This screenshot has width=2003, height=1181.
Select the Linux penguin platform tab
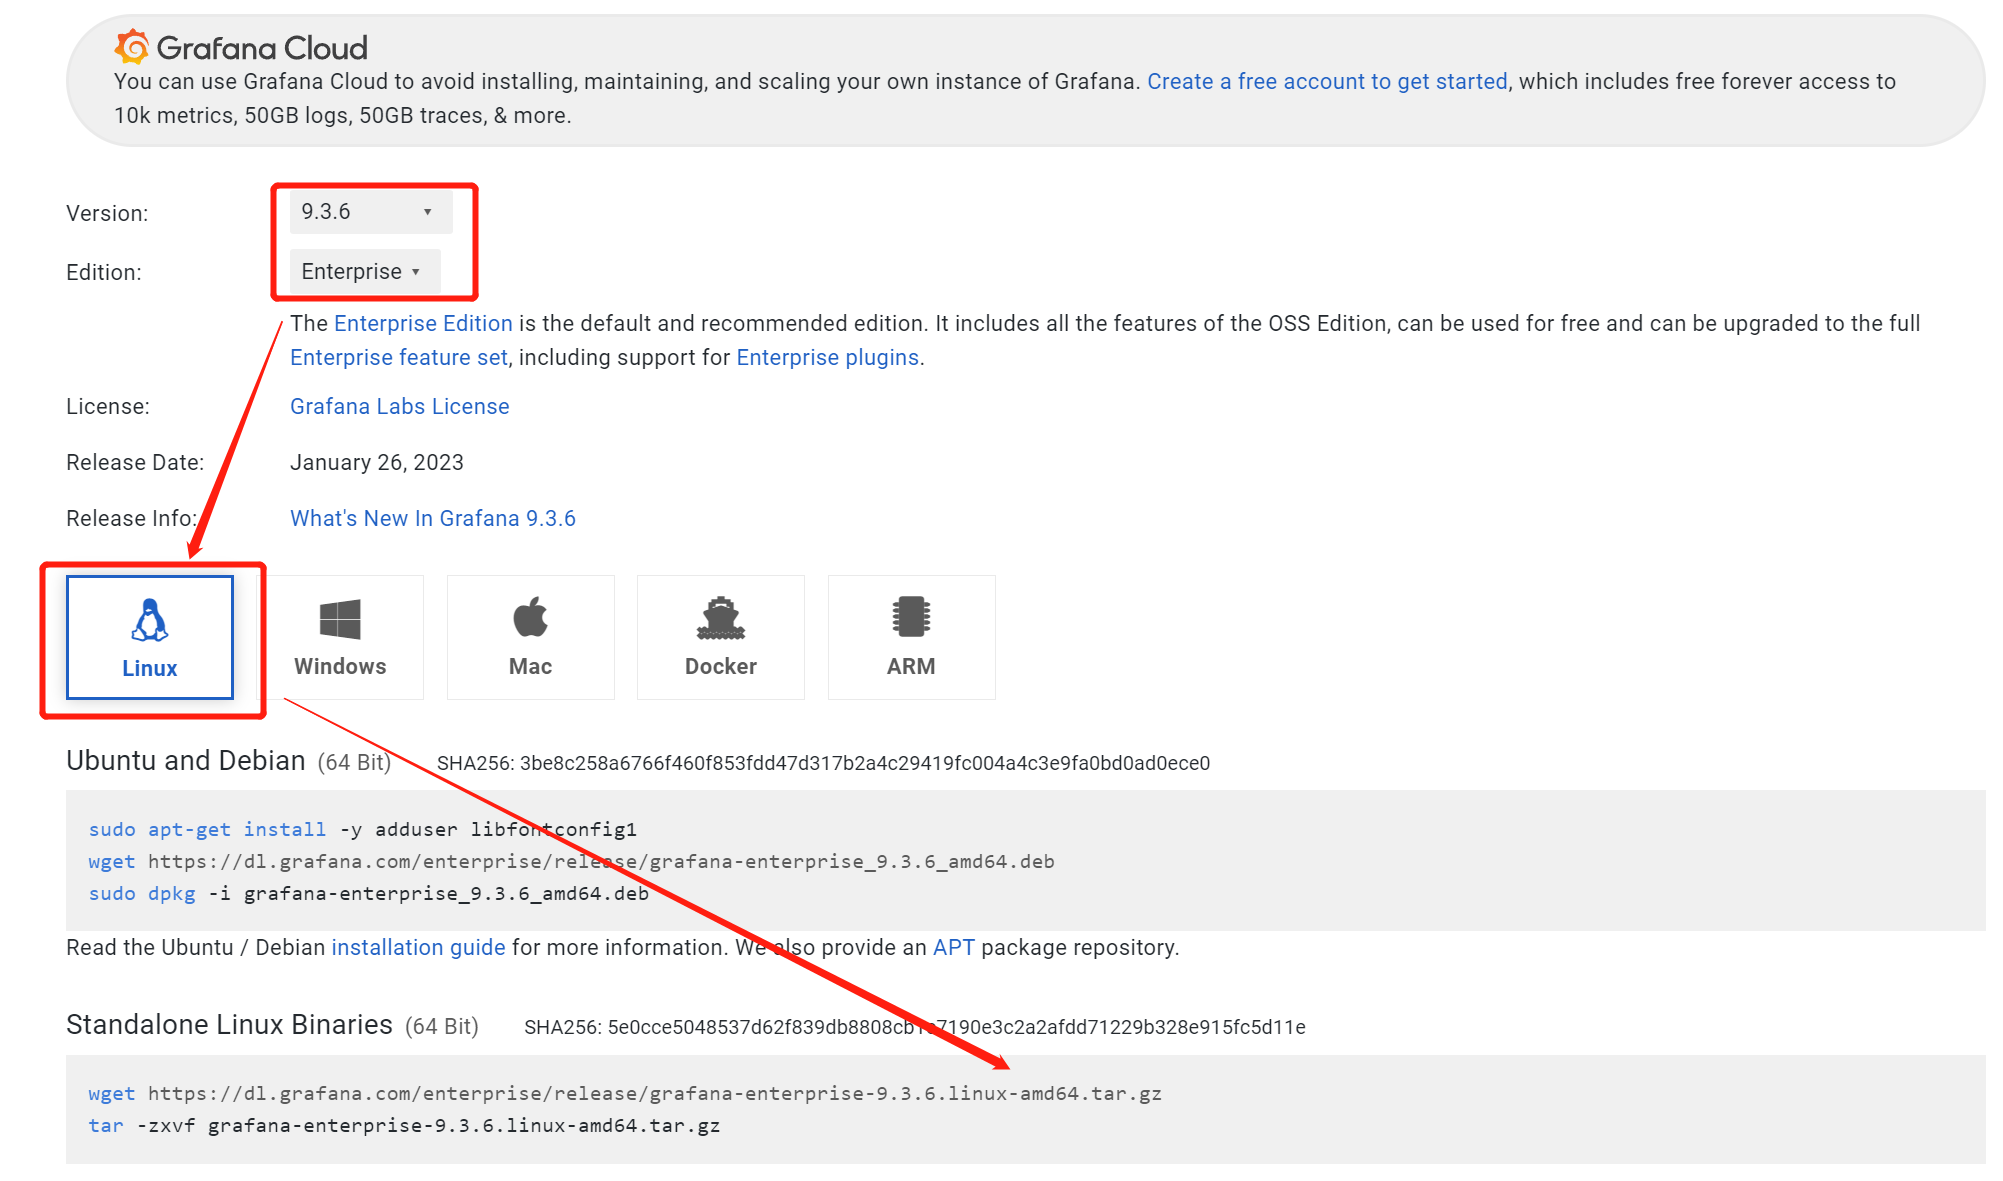coord(150,637)
